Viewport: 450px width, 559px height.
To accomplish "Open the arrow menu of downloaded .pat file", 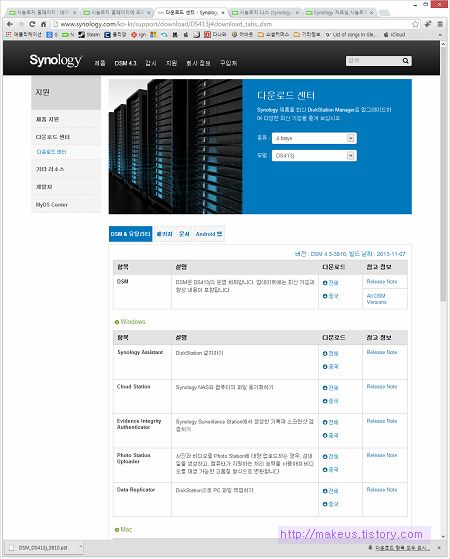I will pos(81,547).
